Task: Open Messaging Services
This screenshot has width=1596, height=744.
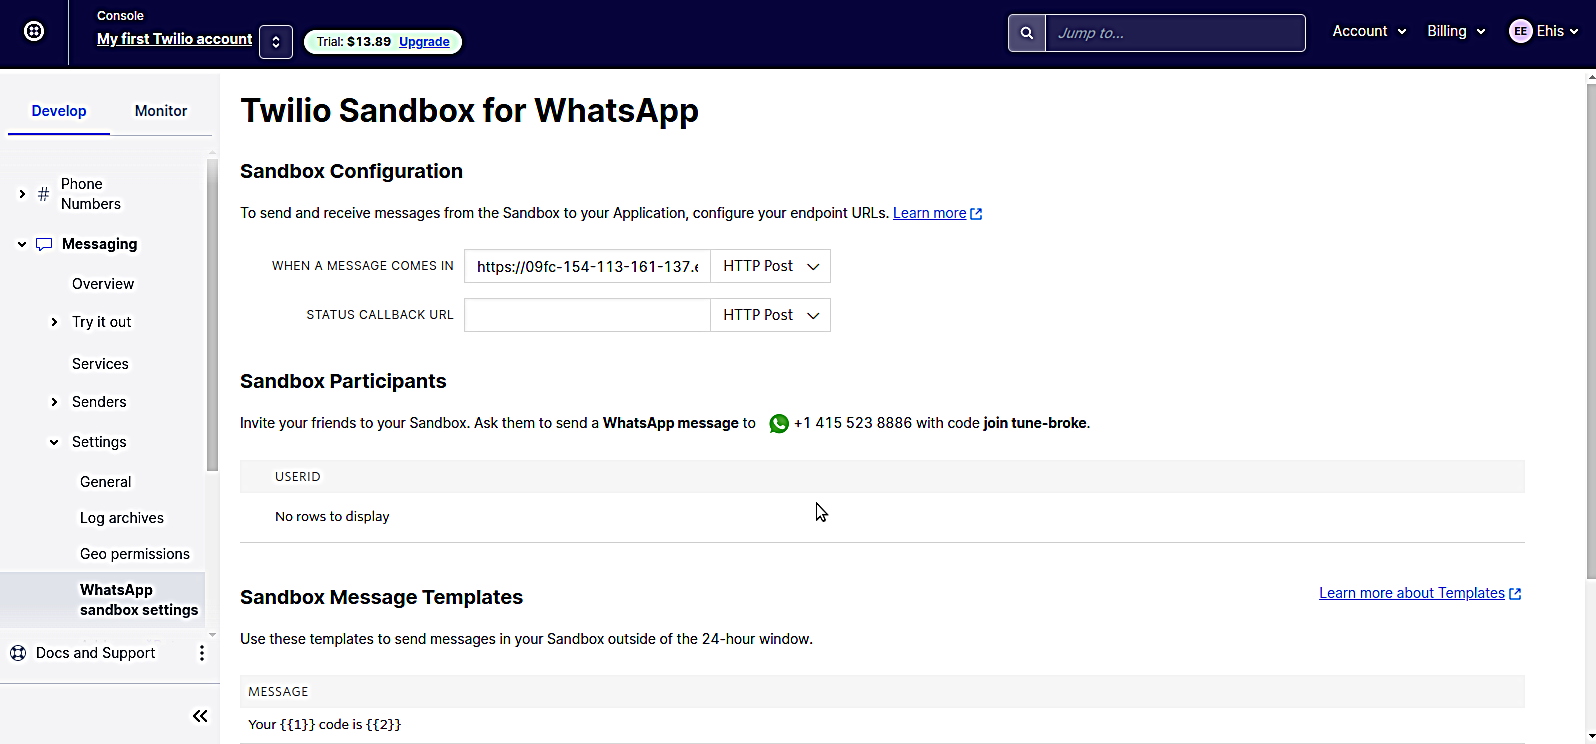Action: coord(100,364)
